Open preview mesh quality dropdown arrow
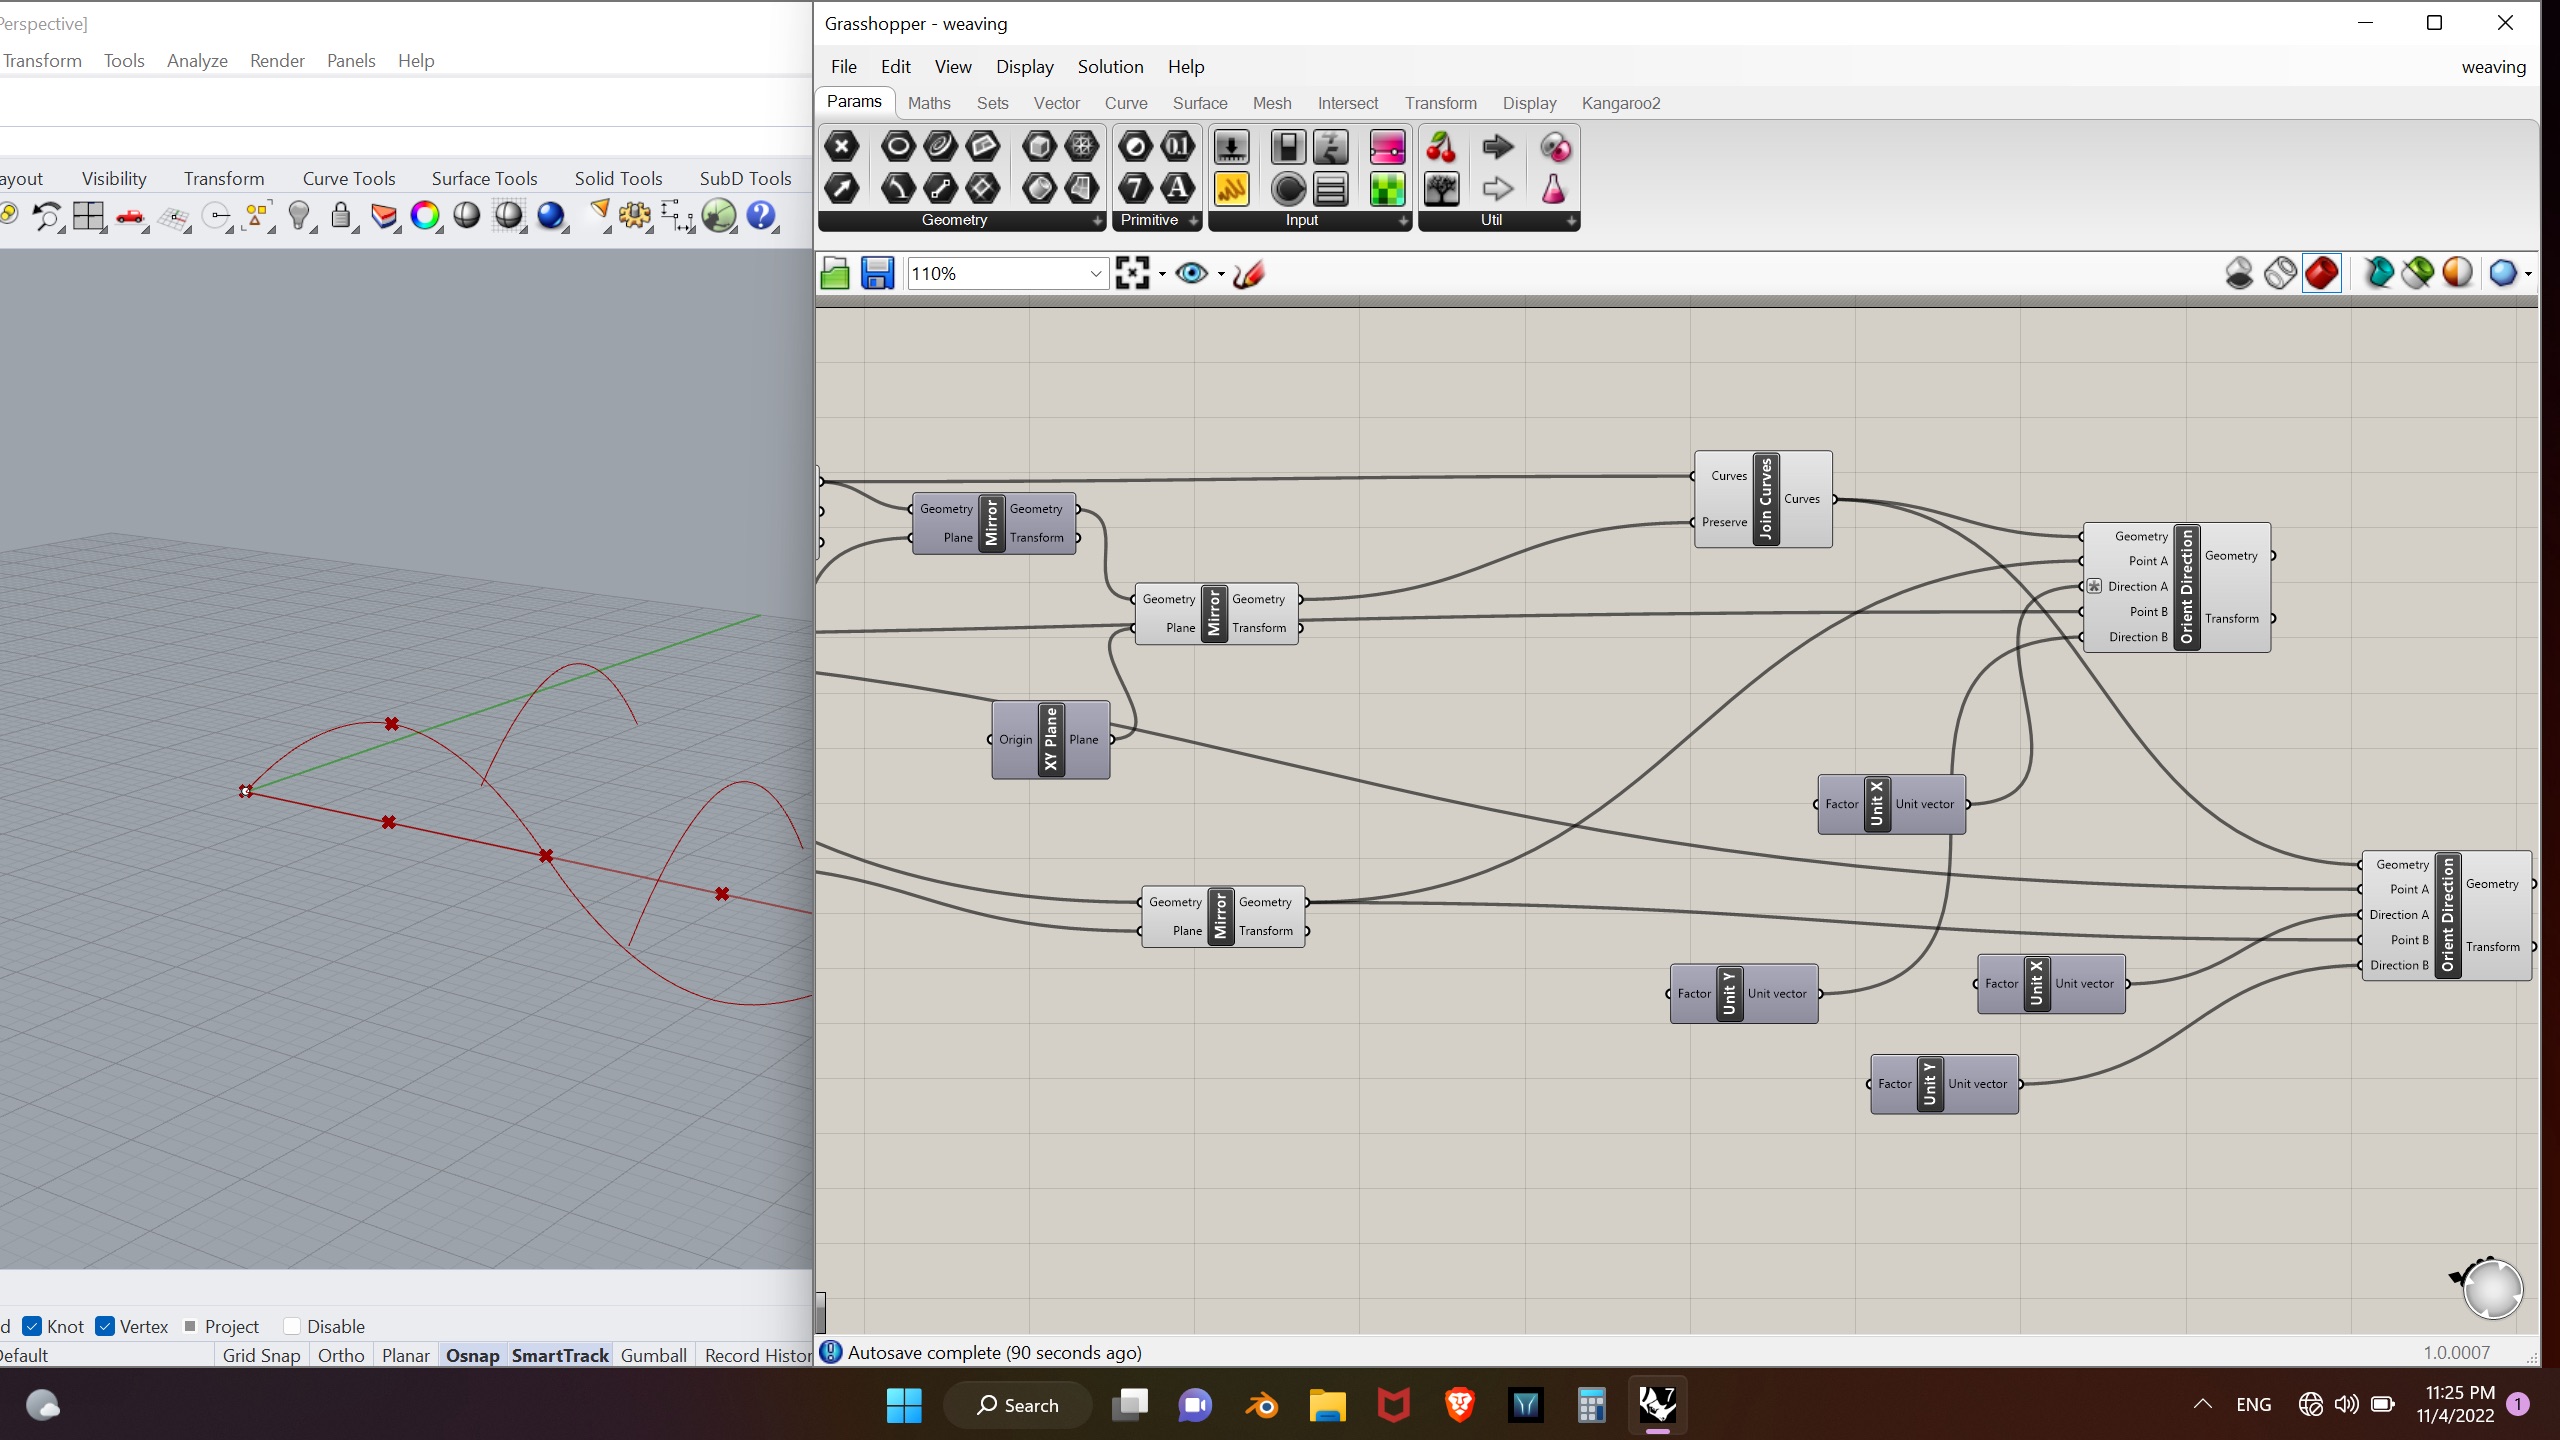 coord(2528,273)
